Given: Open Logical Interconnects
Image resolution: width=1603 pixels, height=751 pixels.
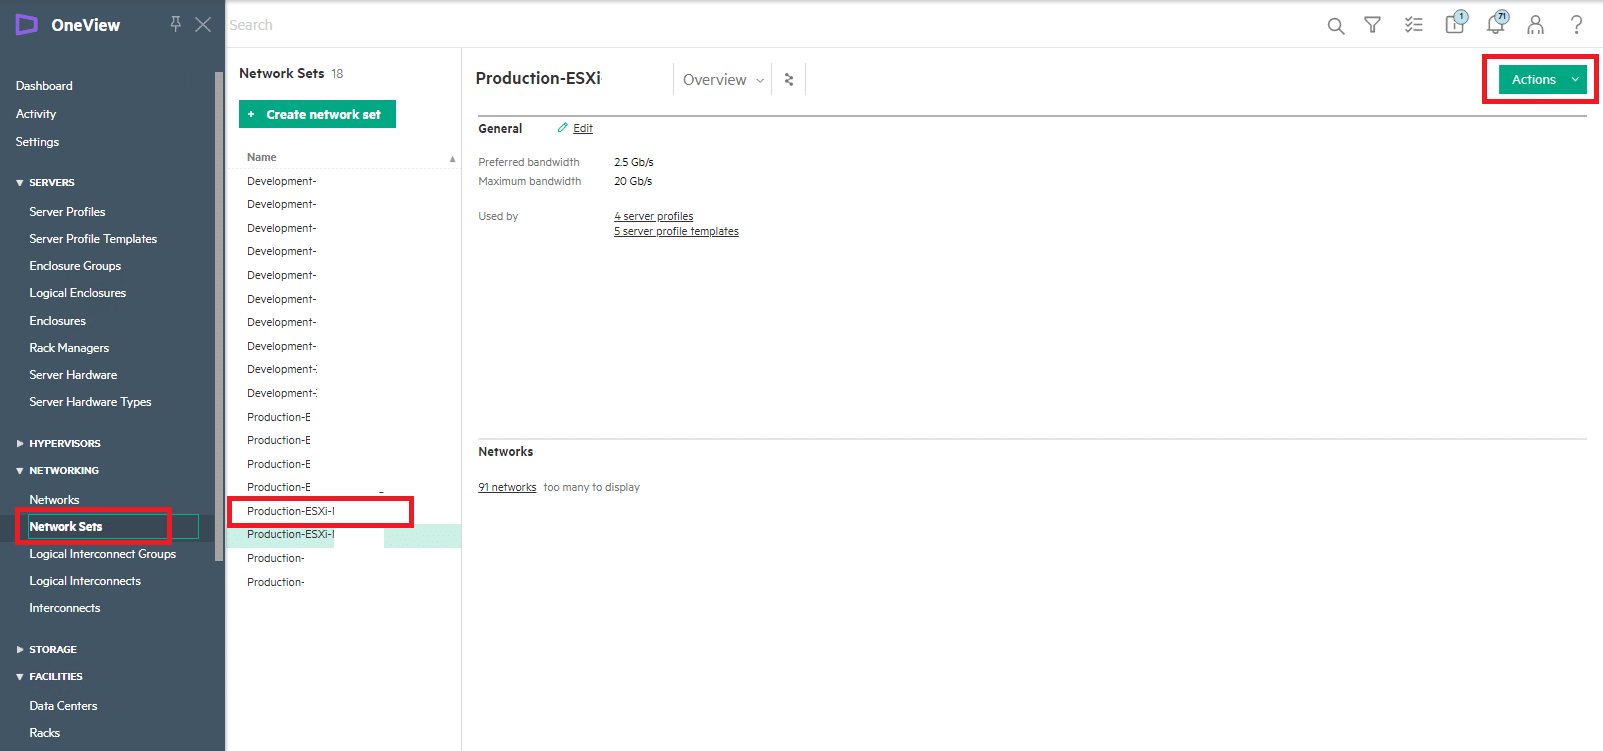Looking at the screenshot, I should click(85, 581).
